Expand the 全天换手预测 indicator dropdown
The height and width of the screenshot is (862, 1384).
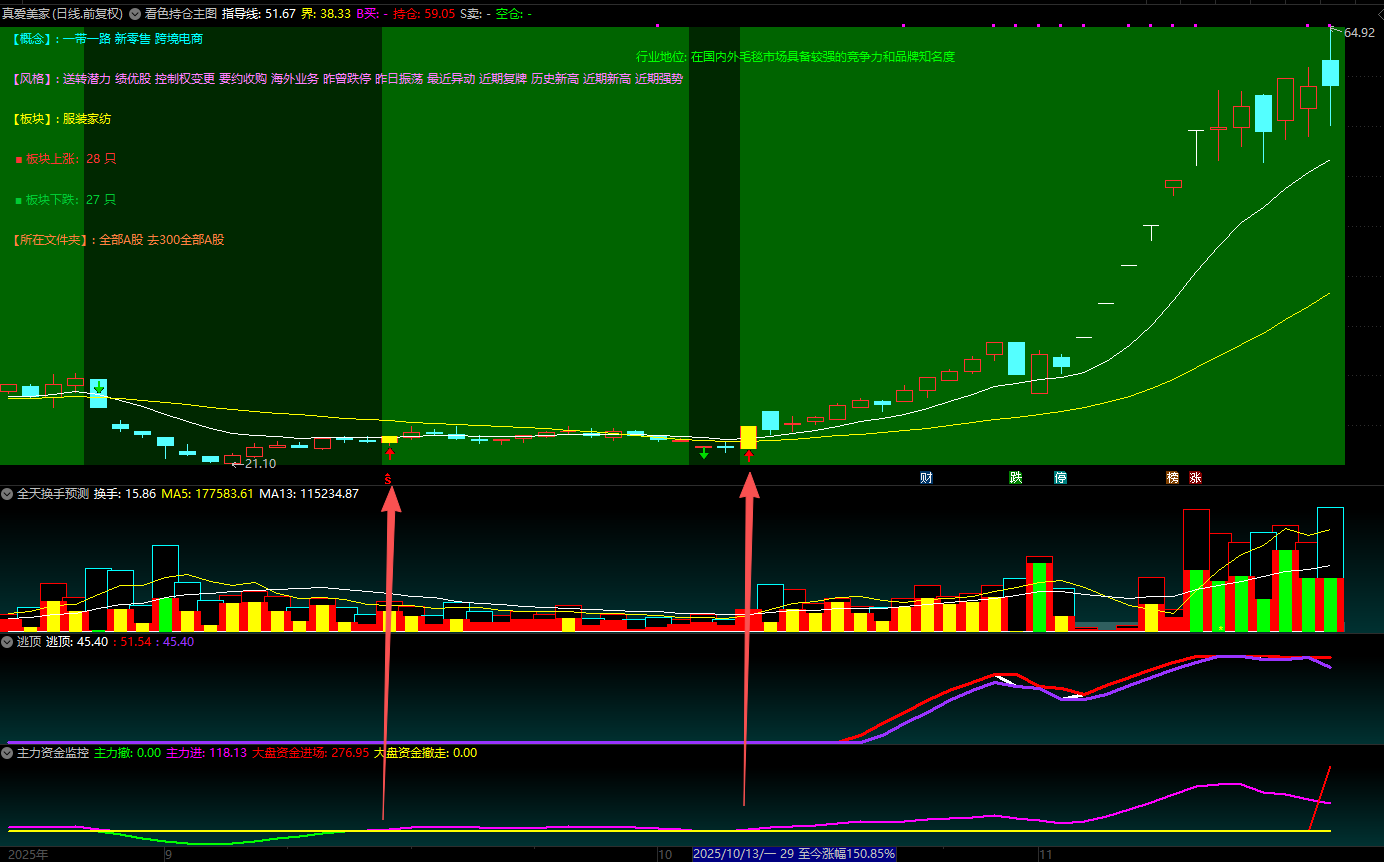click(7, 494)
